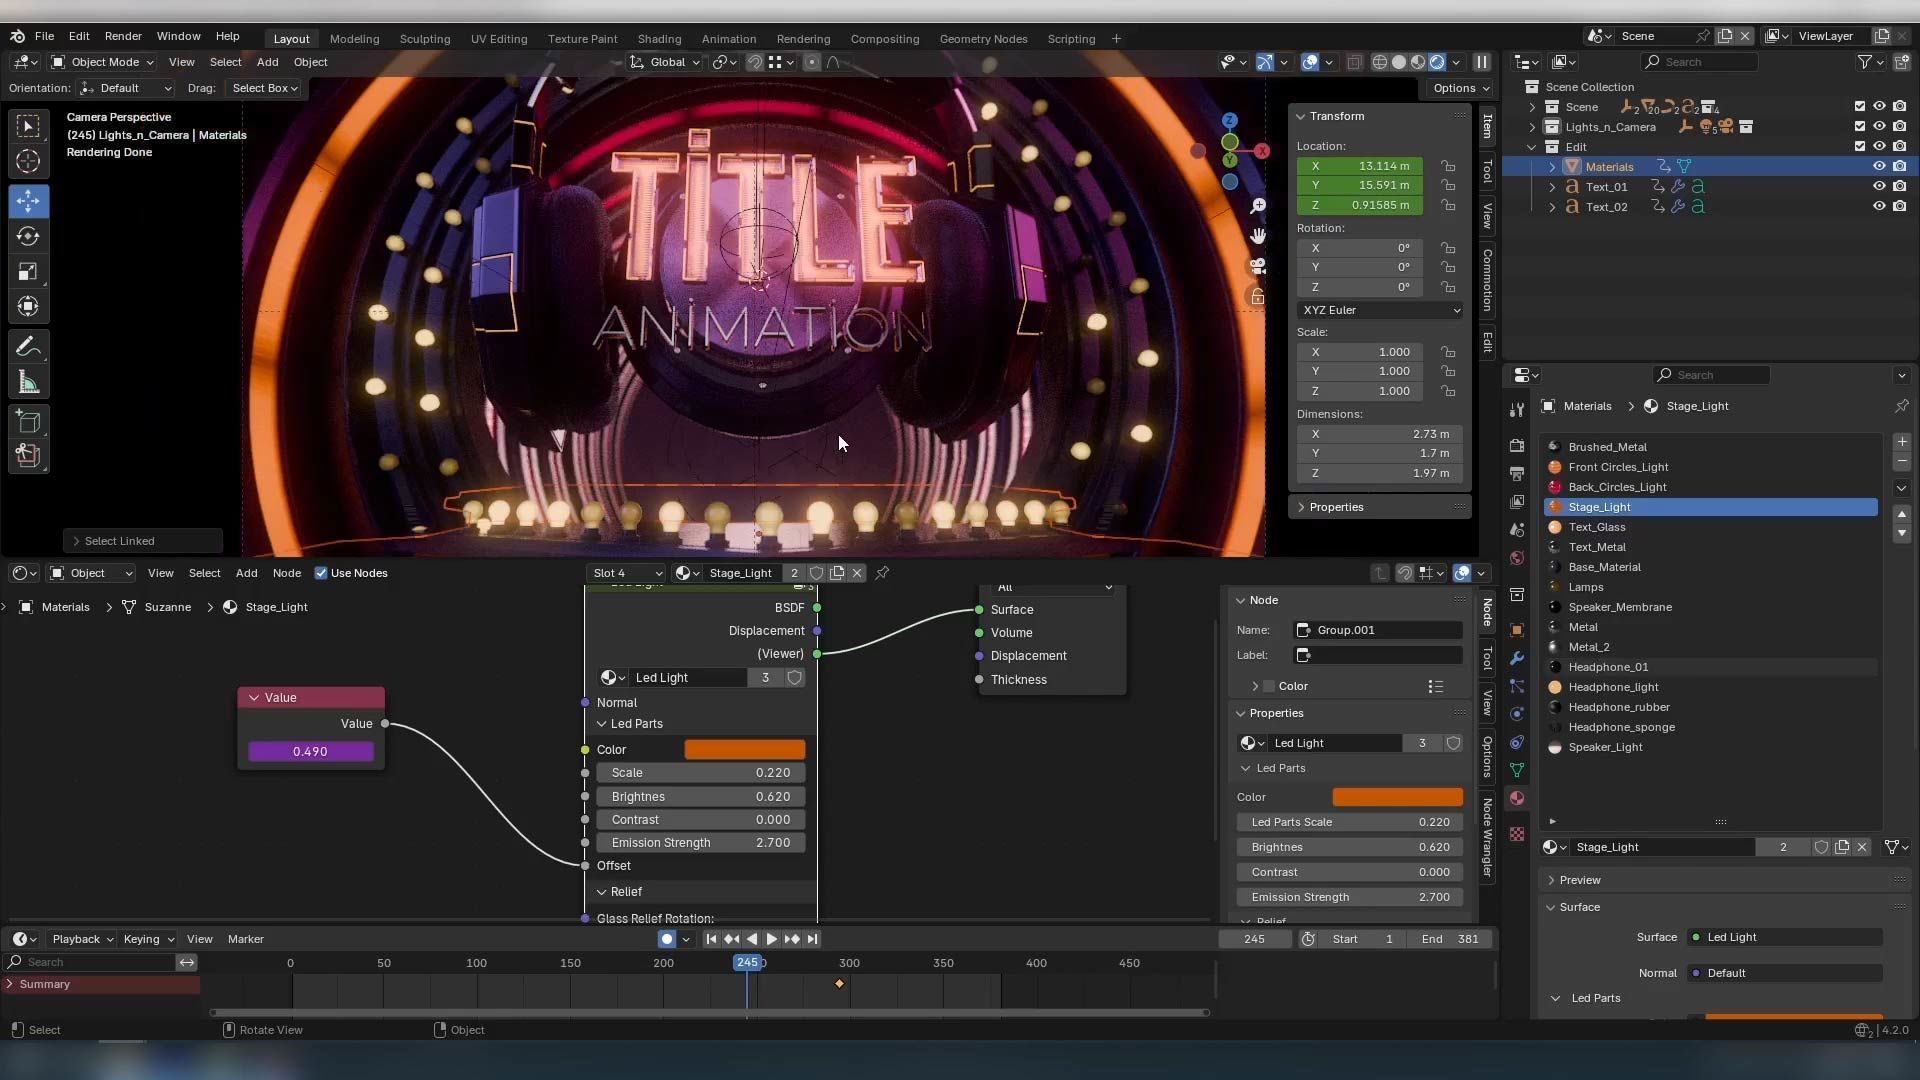The image size is (1920, 1080).
Task: Open the XYZ Euler rotation dropdown
Action: pos(1380,310)
